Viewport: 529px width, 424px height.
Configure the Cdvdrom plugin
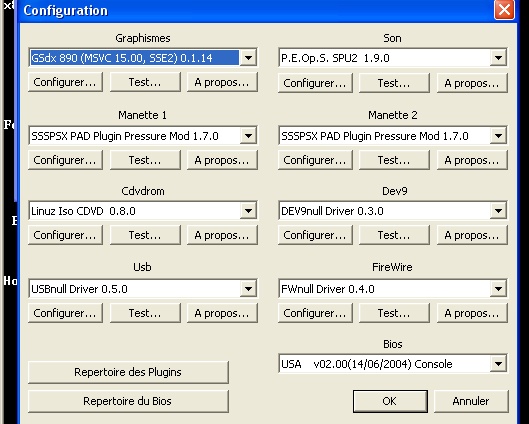pyautogui.click(x=65, y=235)
